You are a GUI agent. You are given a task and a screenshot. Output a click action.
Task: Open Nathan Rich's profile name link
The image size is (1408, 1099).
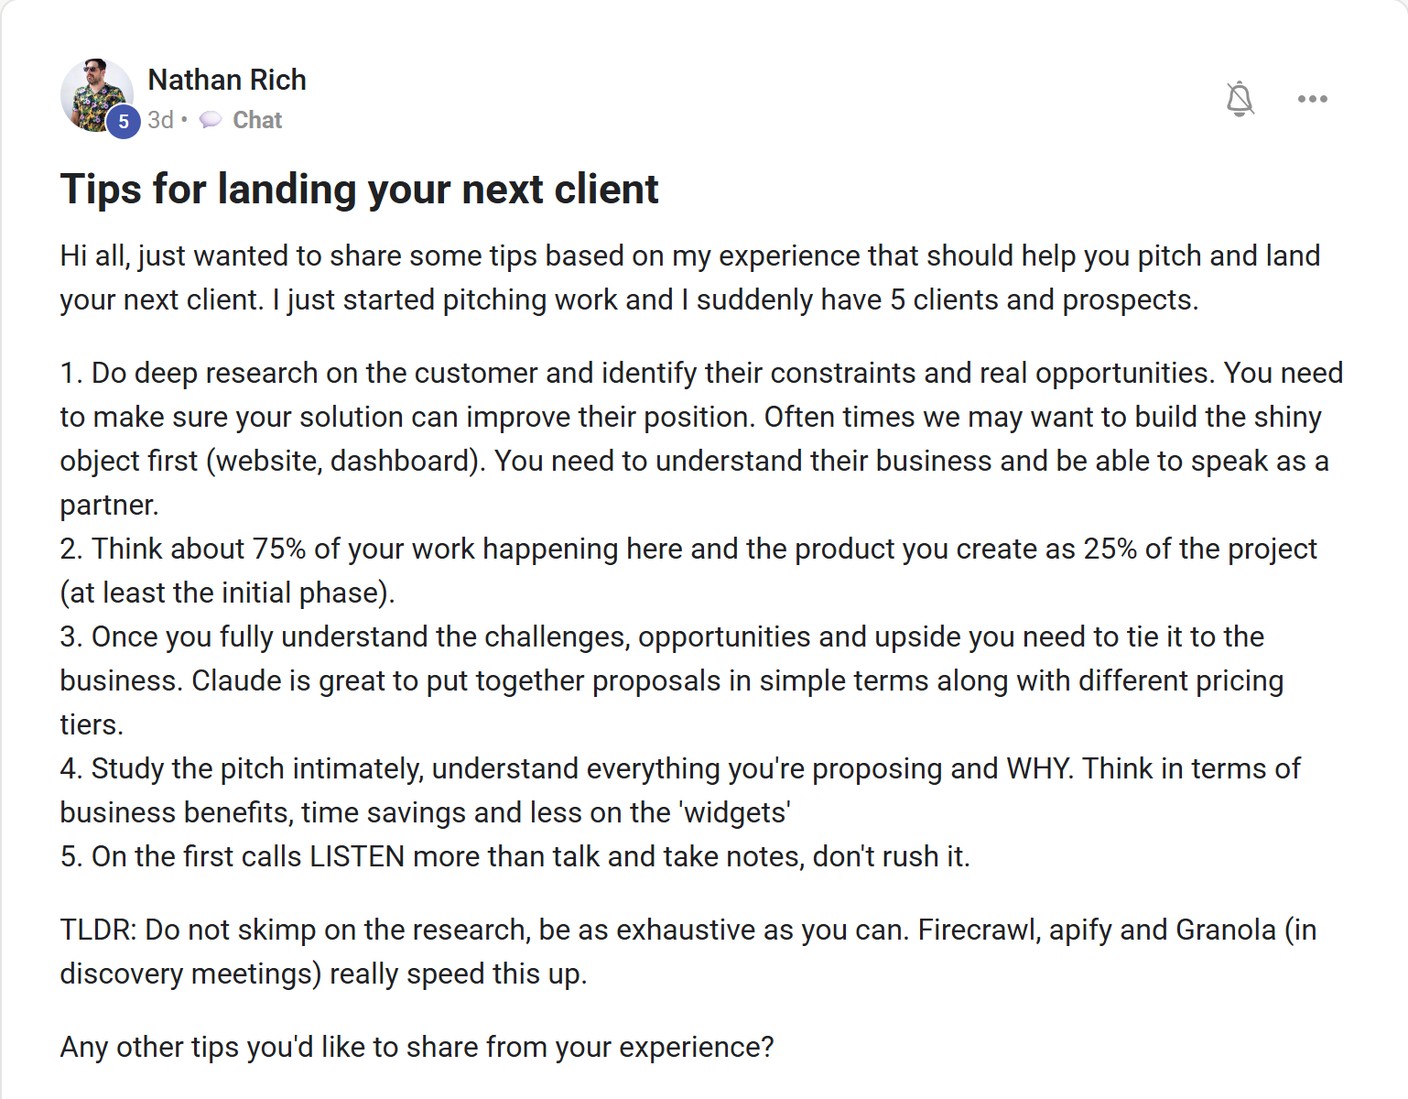[x=227, y=80]
